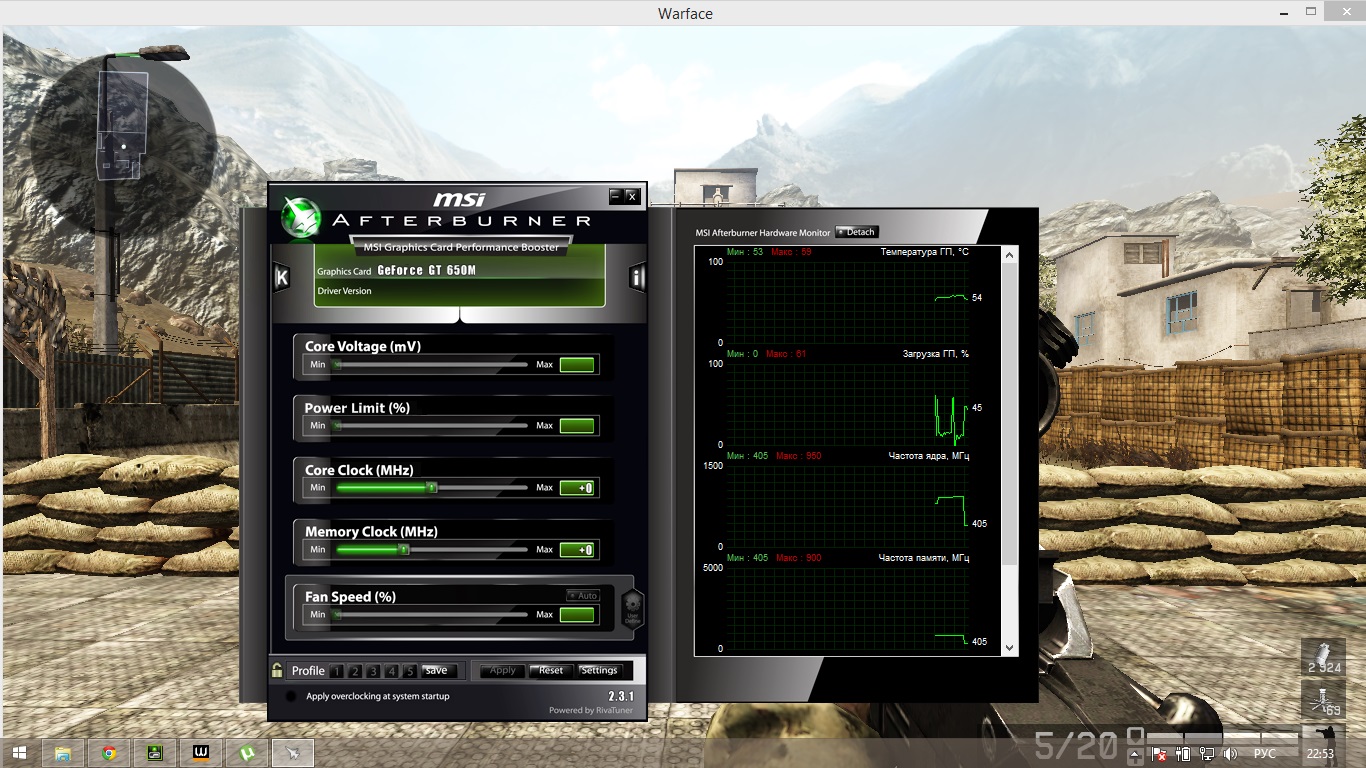Click the Reset button

(551, 671)
